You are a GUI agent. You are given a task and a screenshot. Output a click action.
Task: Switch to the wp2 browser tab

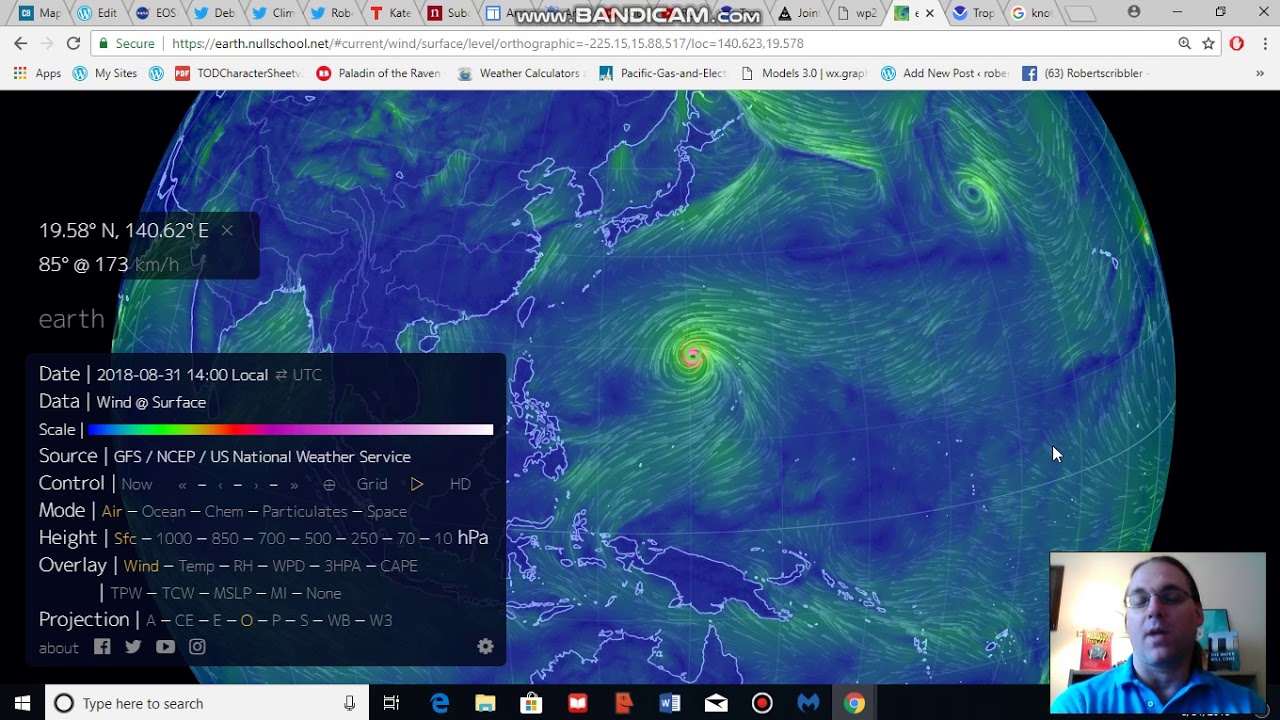858,13
